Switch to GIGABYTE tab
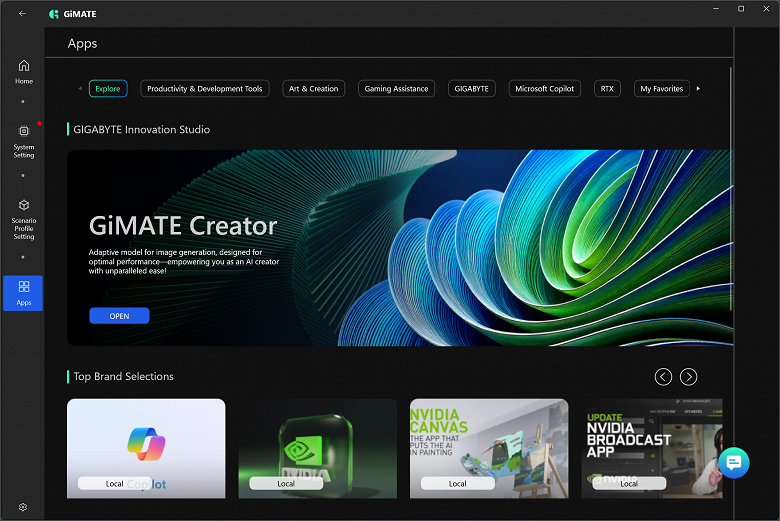Viewport: 780px width, 521px height. pyautogui.click(x=471, y=89)
